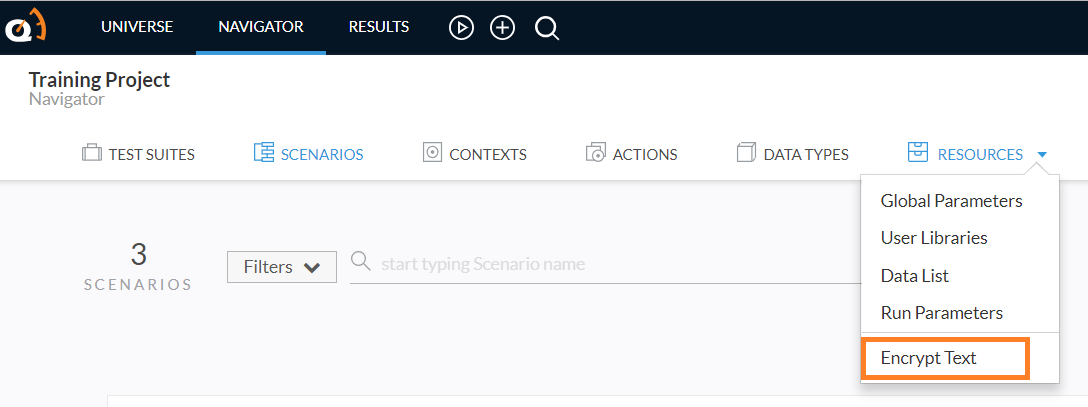Screen dimensions: 1088x407
Task: Click the Data Types cube icon
Action: pos(747,153)
